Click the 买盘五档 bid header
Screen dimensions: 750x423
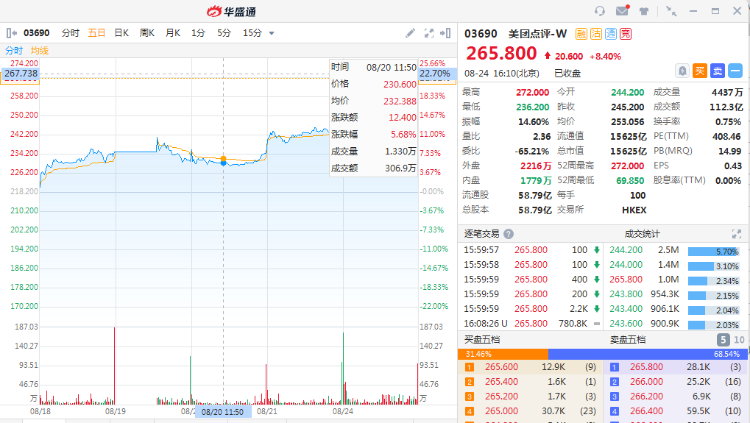[482, 340]
